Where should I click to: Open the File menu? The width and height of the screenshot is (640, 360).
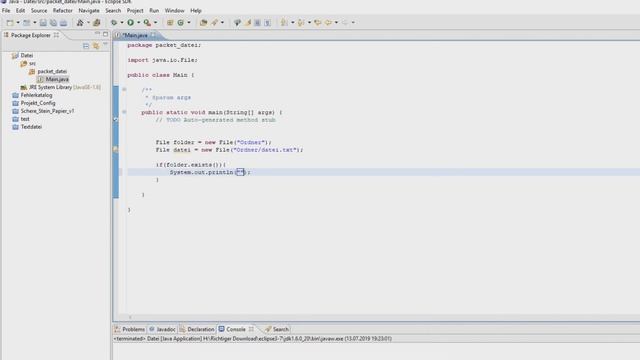6,11
